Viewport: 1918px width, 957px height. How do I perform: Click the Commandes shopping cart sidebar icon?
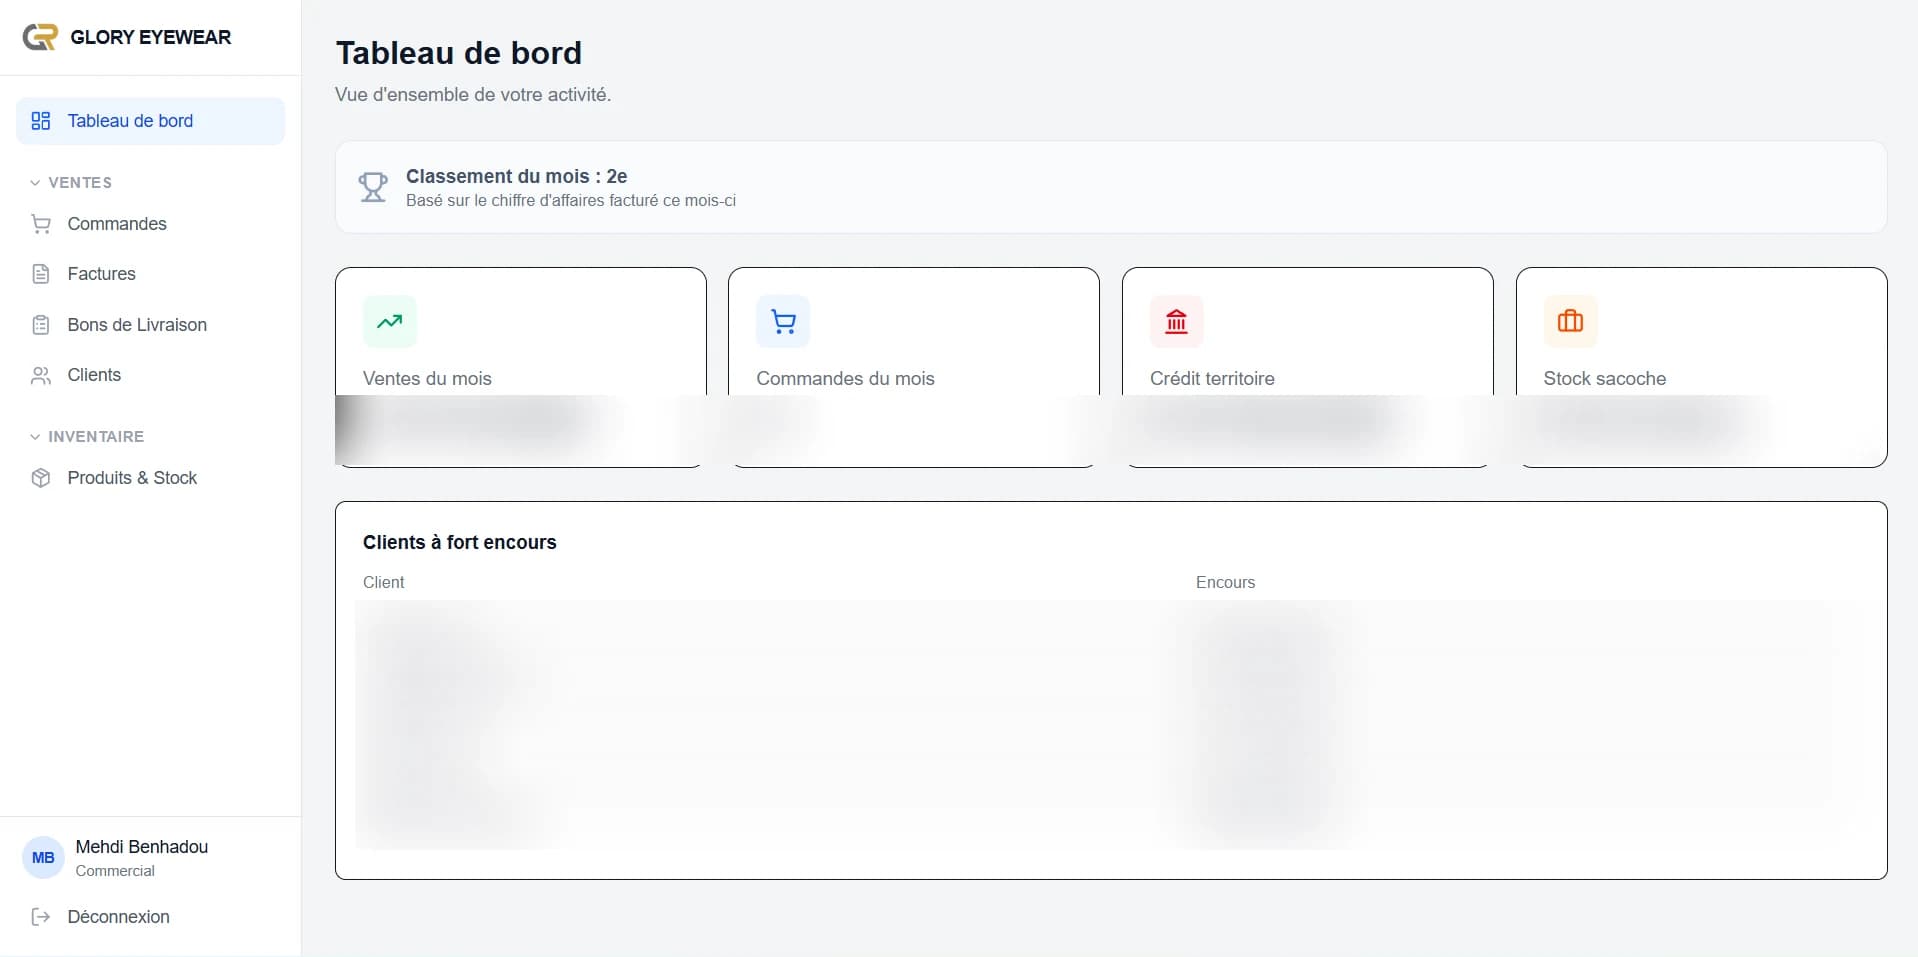click(41, 224)
